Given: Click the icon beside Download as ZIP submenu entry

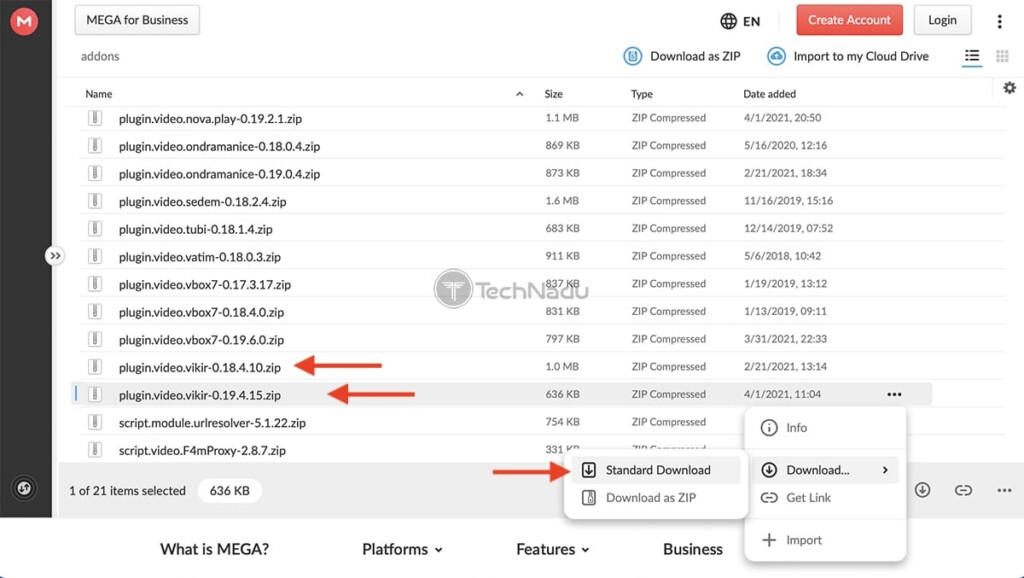Looking at the screenshot, I should pos(588,498).
